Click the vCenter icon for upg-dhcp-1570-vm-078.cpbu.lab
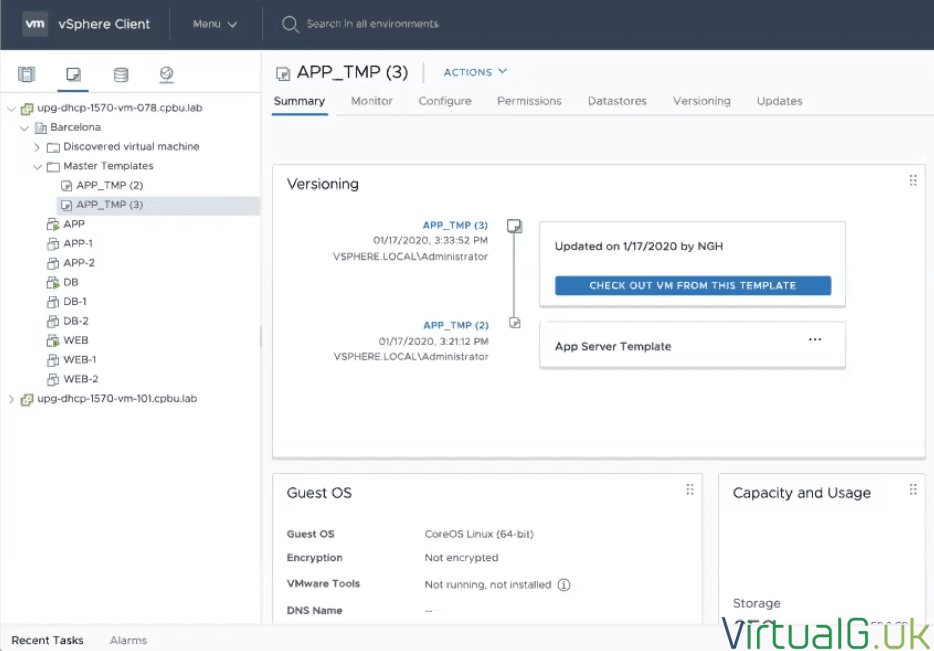The height and width of the screenshot is (651, 934). tap(27, 108)
